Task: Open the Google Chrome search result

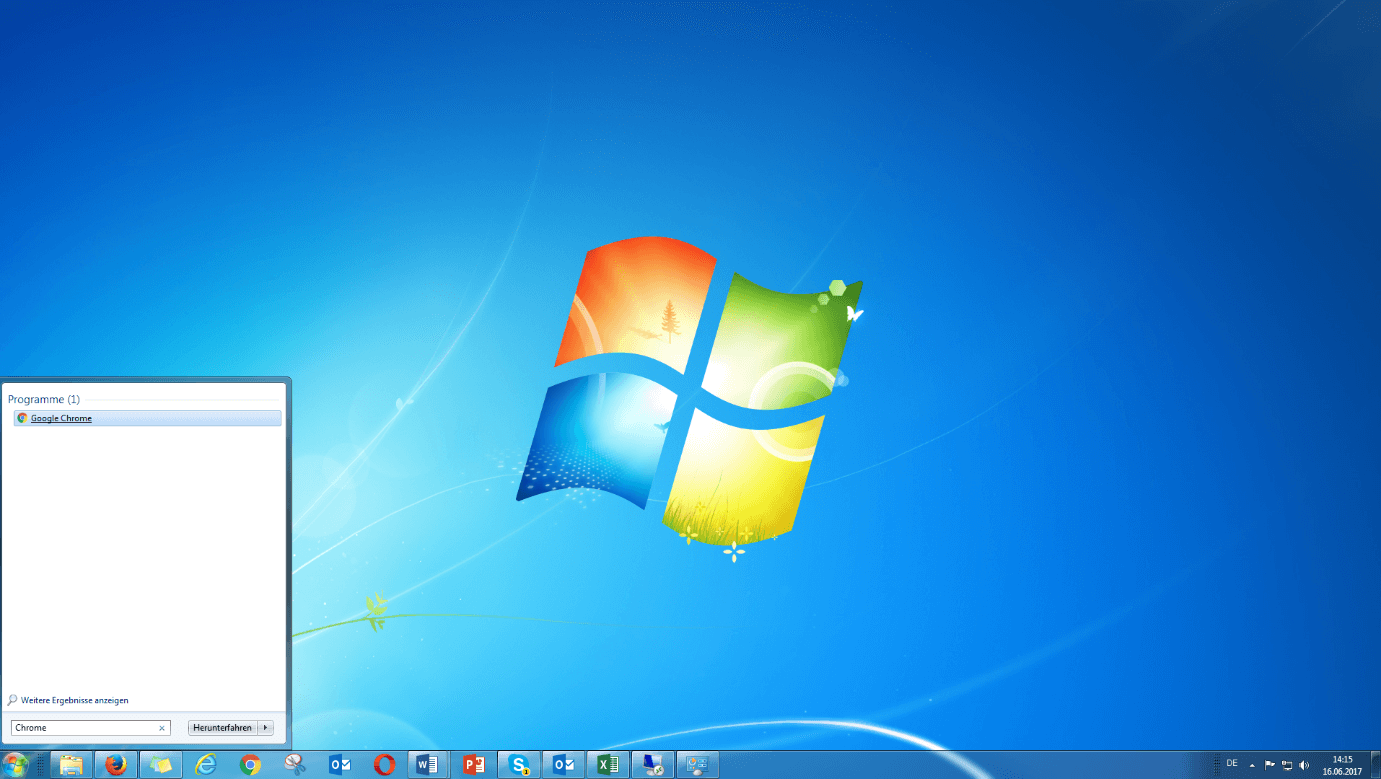Action: pos(147,418)
